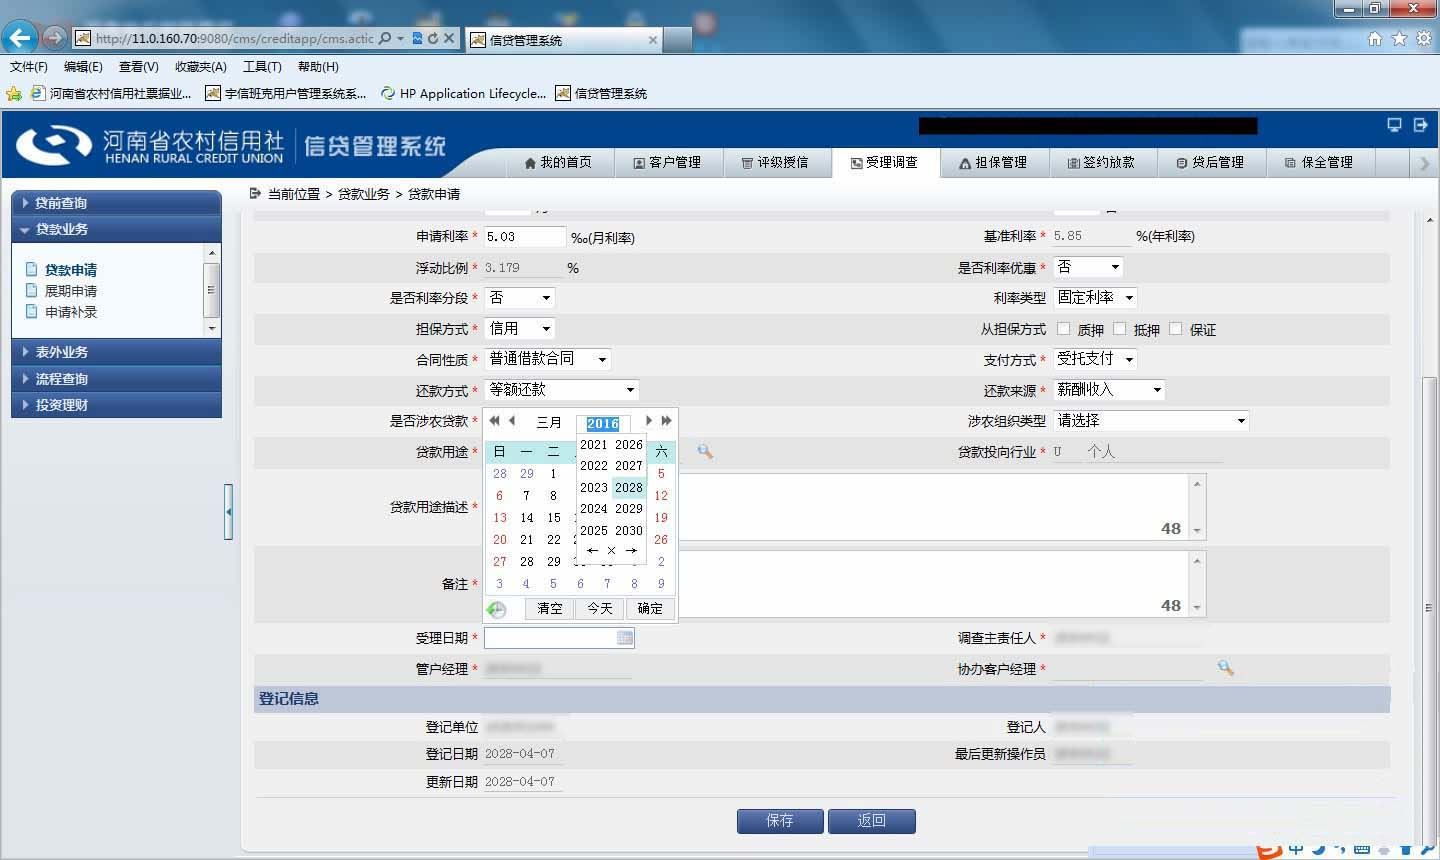Expand 投资理财 sidebar section

coord(116,405)
